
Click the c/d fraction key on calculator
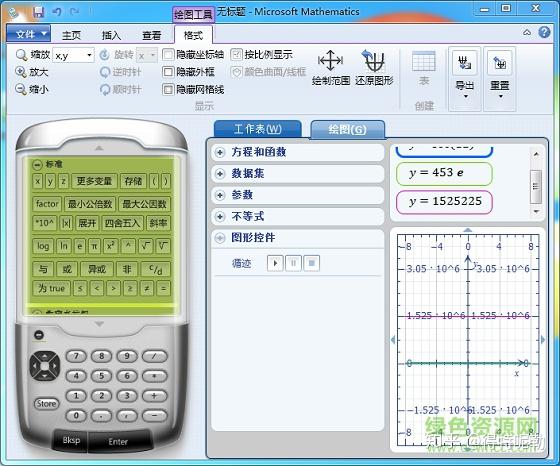click(x=155, y=269)
